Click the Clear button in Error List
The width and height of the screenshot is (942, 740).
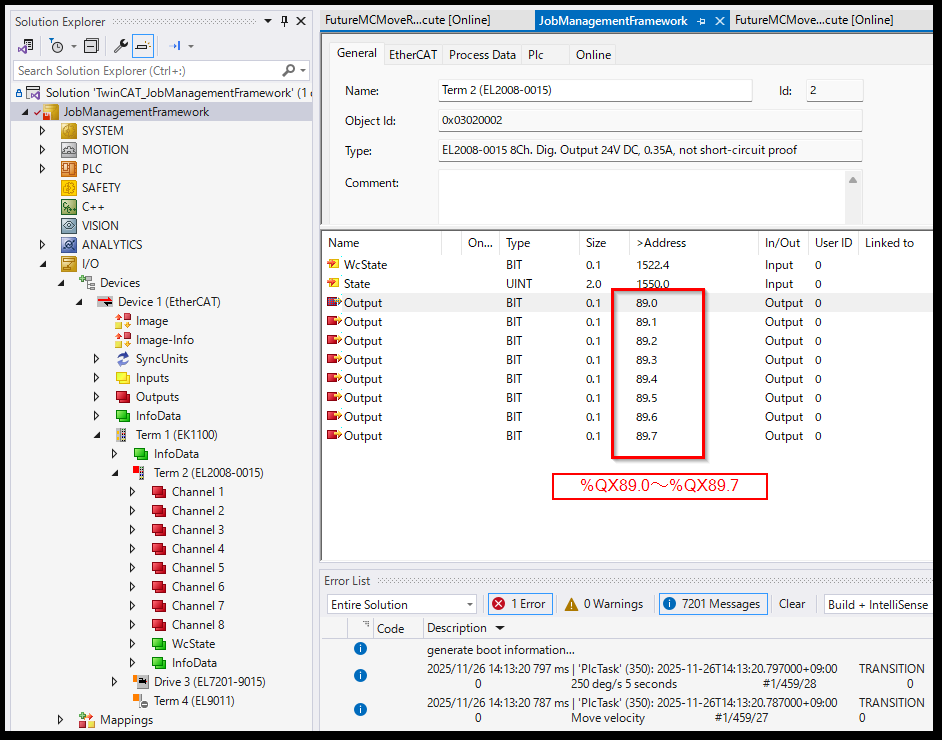[x=792, y=604]
